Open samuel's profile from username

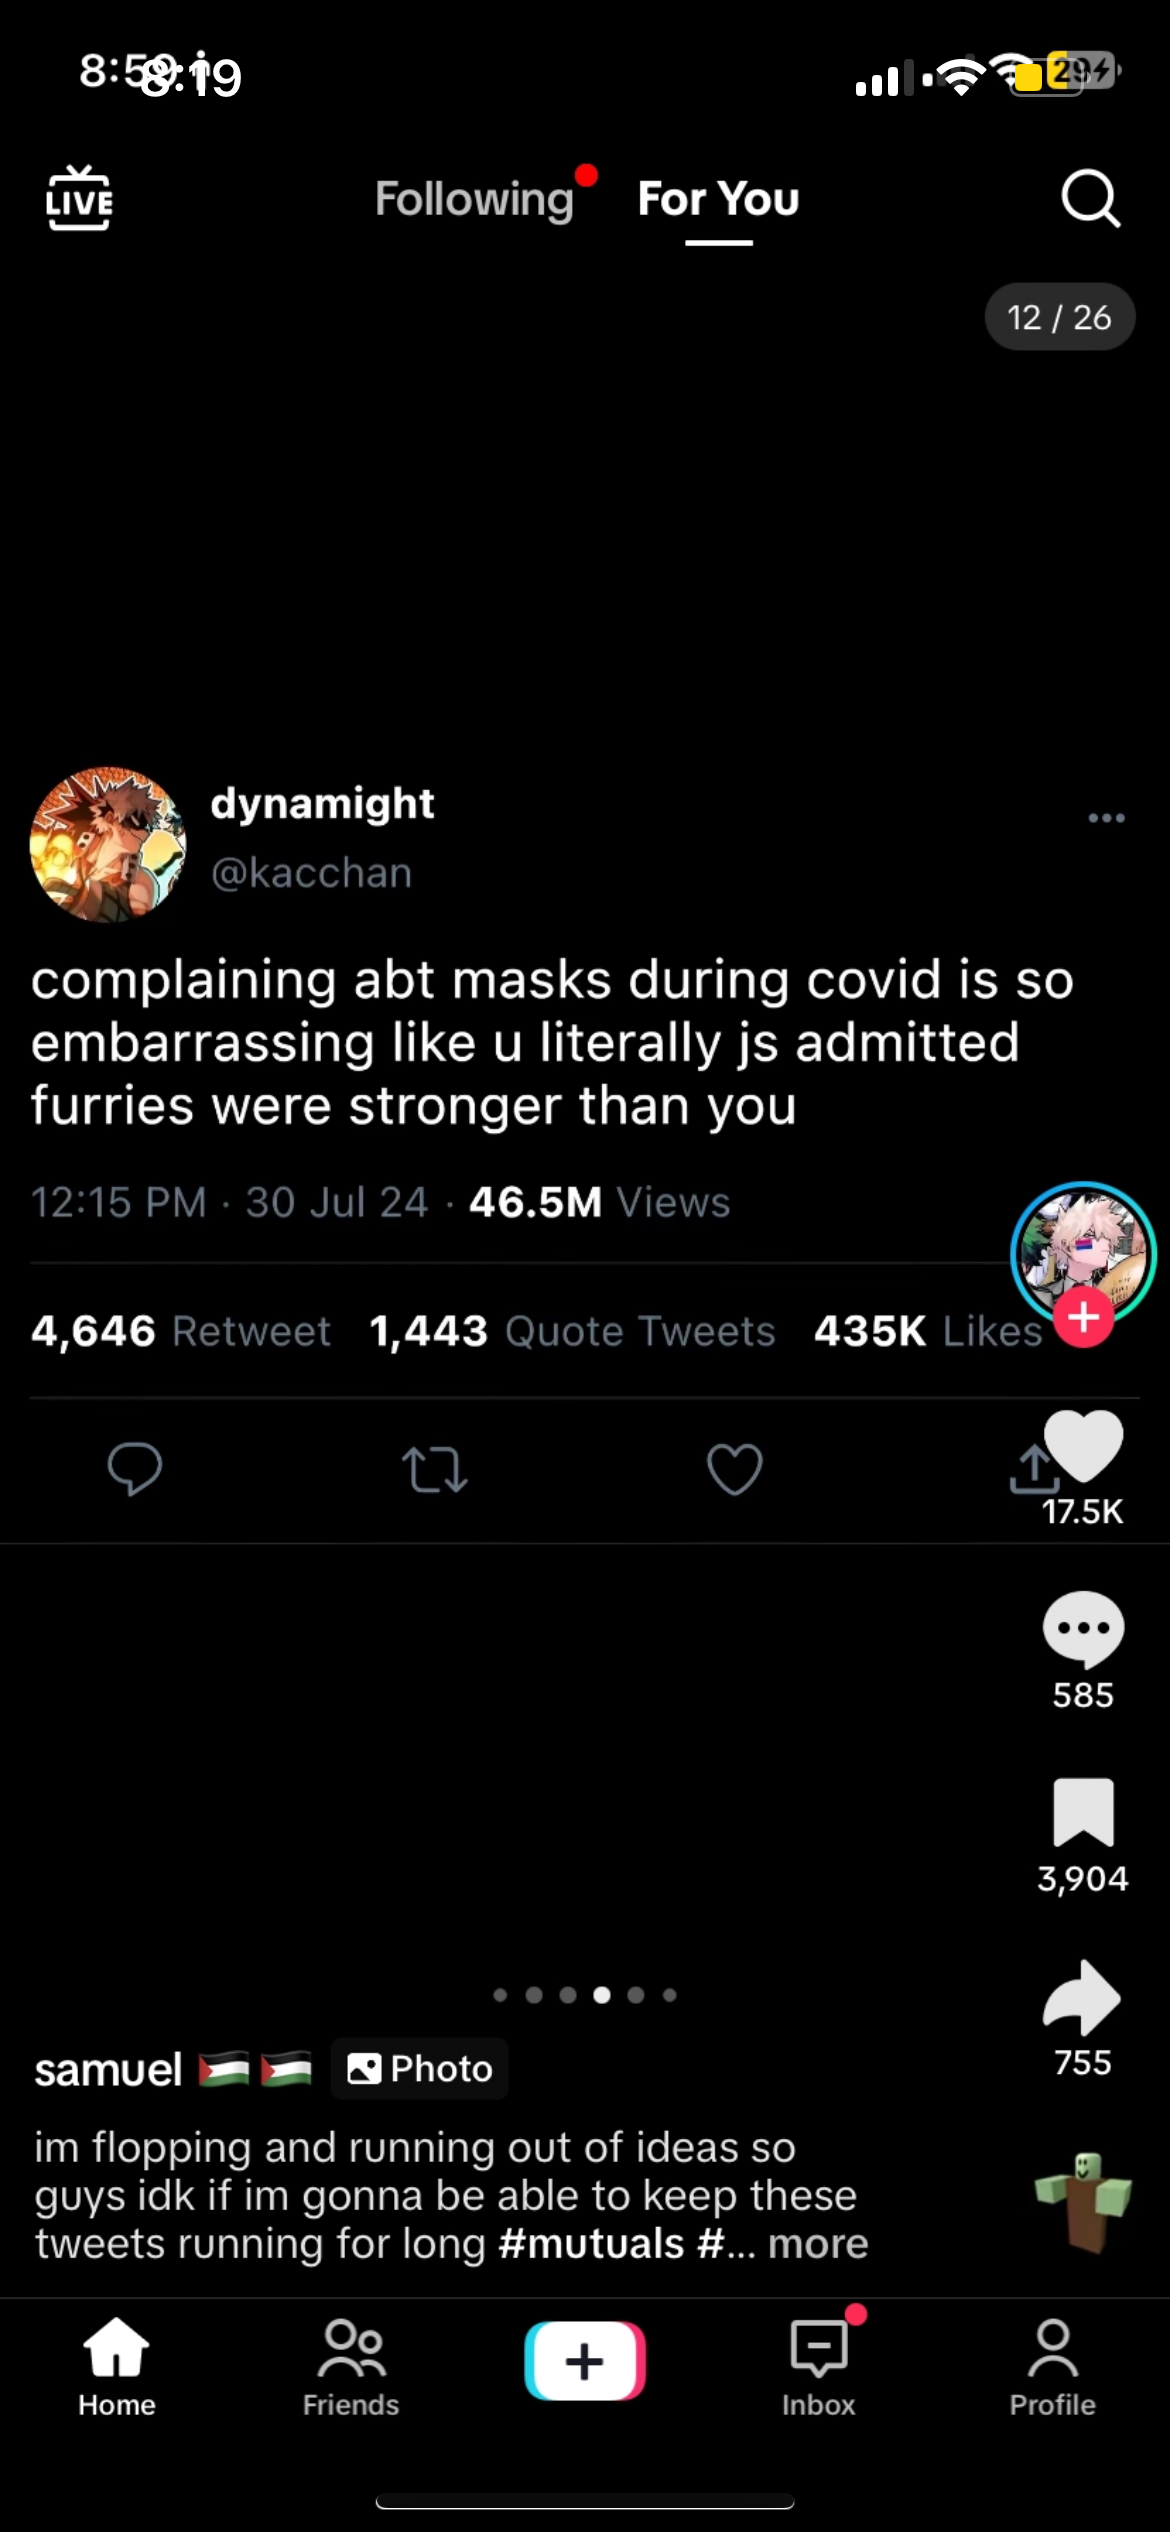pyautogui.click(x=108, y=2069)
